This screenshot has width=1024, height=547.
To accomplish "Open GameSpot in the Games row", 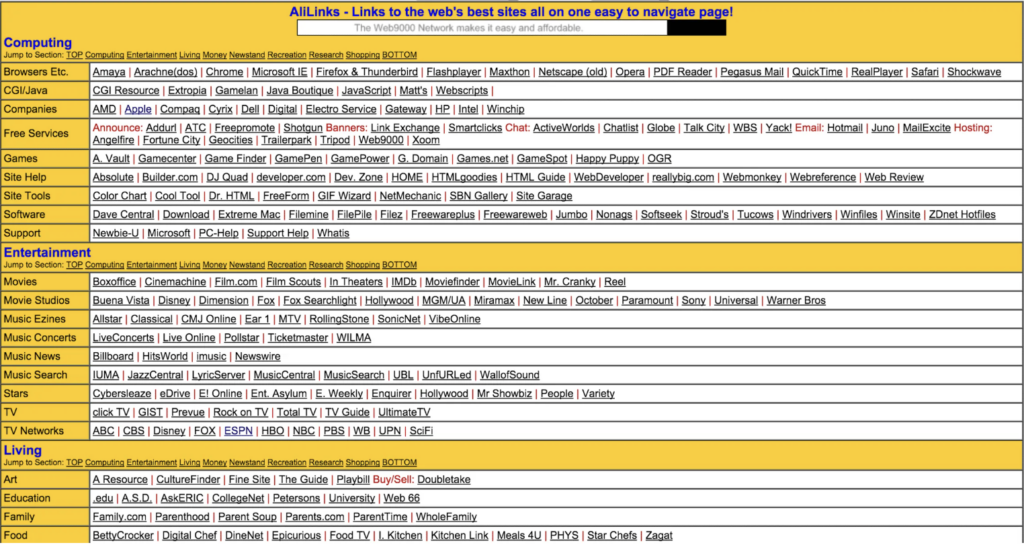I will click(542, 159).
